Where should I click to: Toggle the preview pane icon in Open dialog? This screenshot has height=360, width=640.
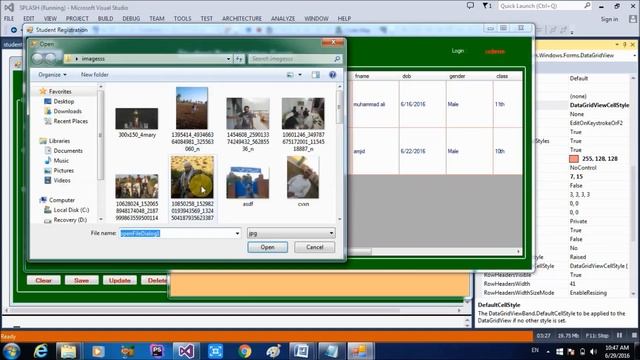point(316,75)
